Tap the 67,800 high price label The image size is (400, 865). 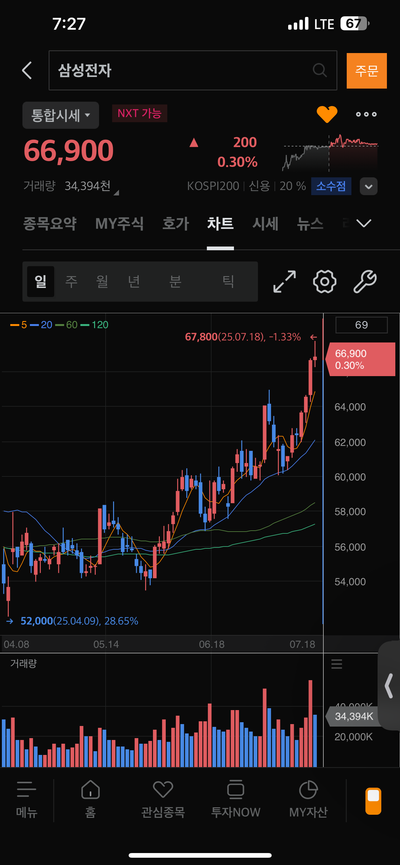tap(243, 337)
